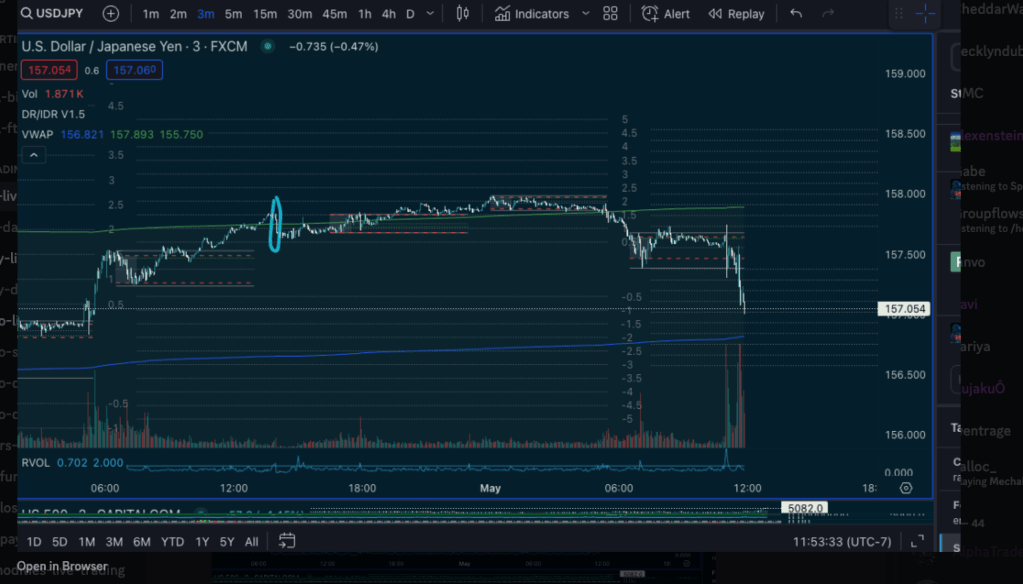Open the go-to-date calendar icon

click(287, 541)
